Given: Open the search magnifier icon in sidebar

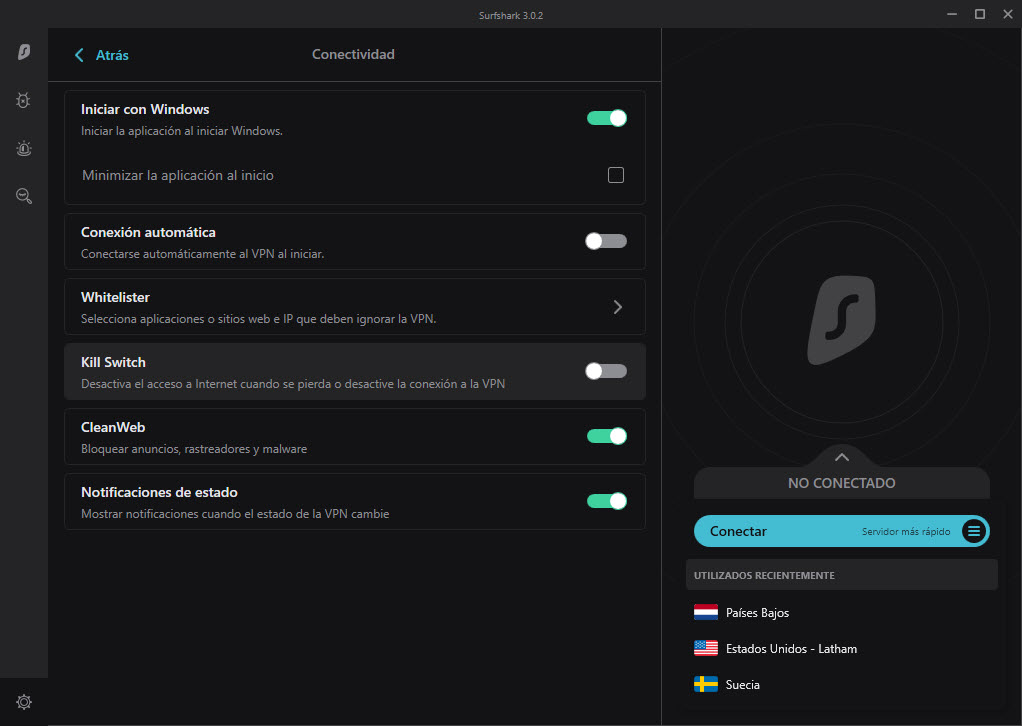Looking at the screenshot, I should [x=24, y=196].
